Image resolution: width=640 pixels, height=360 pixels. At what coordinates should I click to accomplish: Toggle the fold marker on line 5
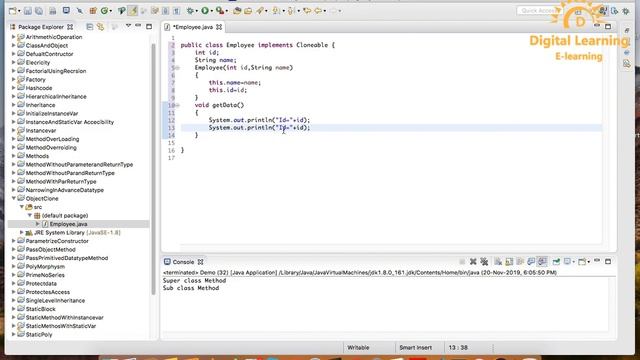point(178,68)
